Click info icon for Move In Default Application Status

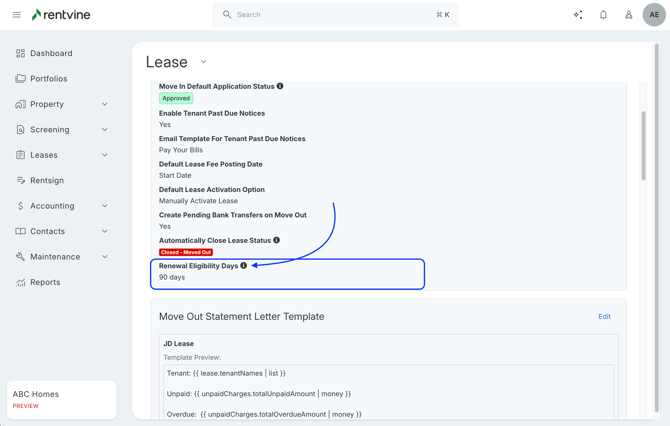coord(280,86)
